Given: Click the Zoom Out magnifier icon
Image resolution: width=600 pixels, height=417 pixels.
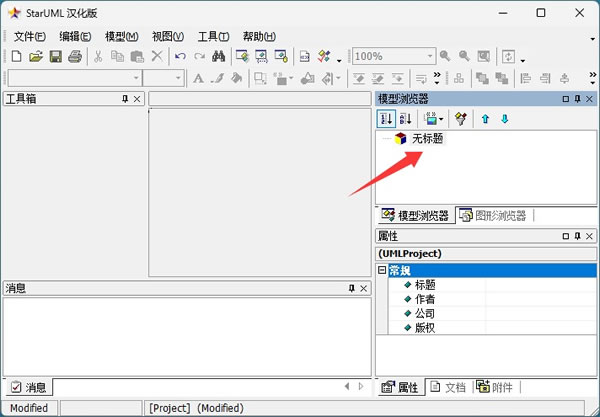Looking at the screenshot, I should click(464, 57).
